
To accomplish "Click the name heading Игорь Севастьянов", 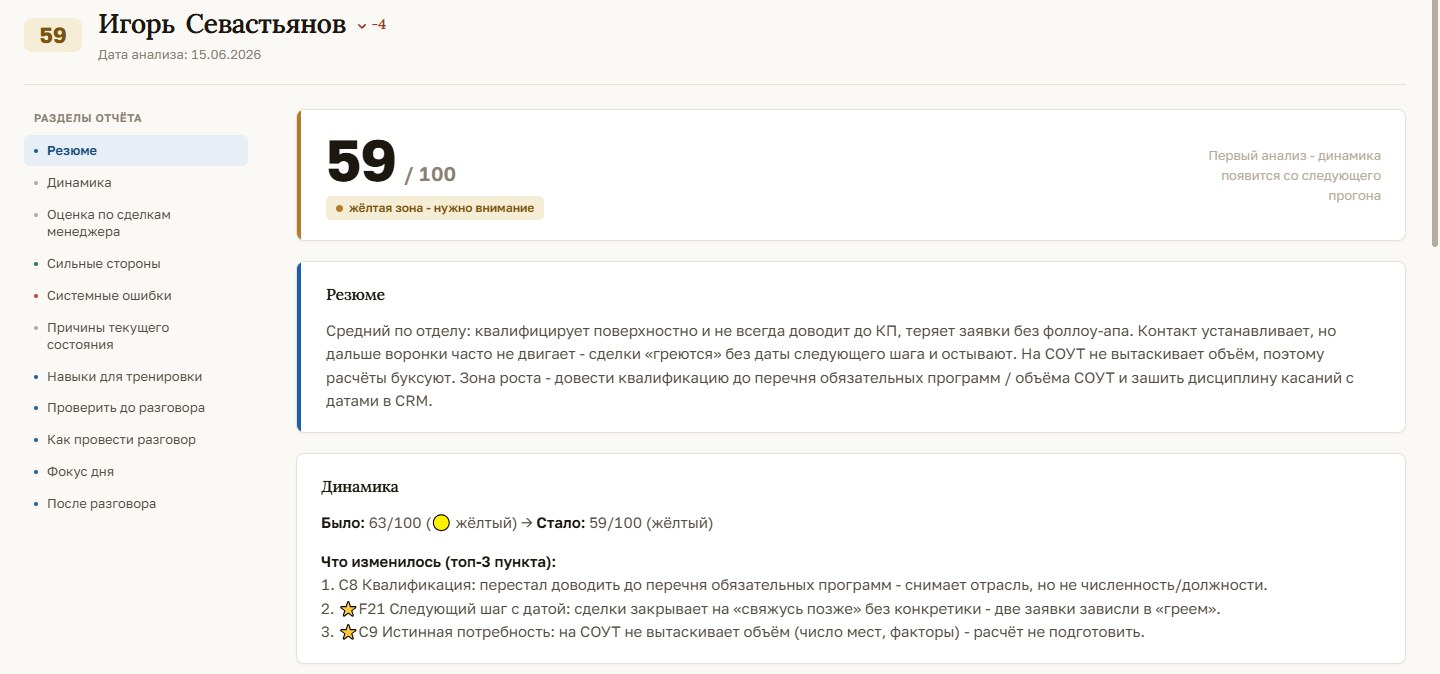I will pos(222,25).
